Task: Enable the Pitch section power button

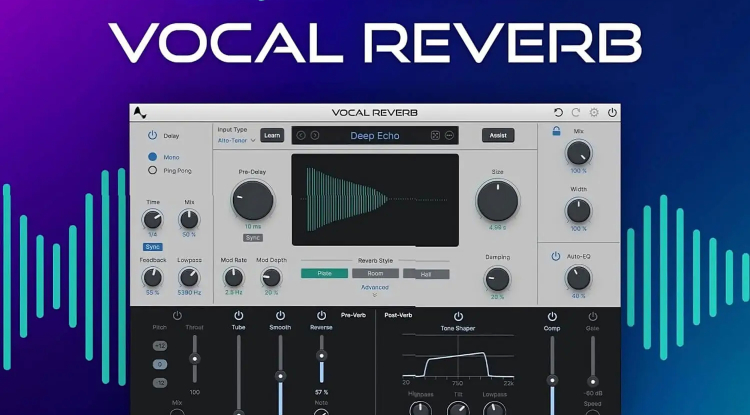Action: [x=177, y=316]
